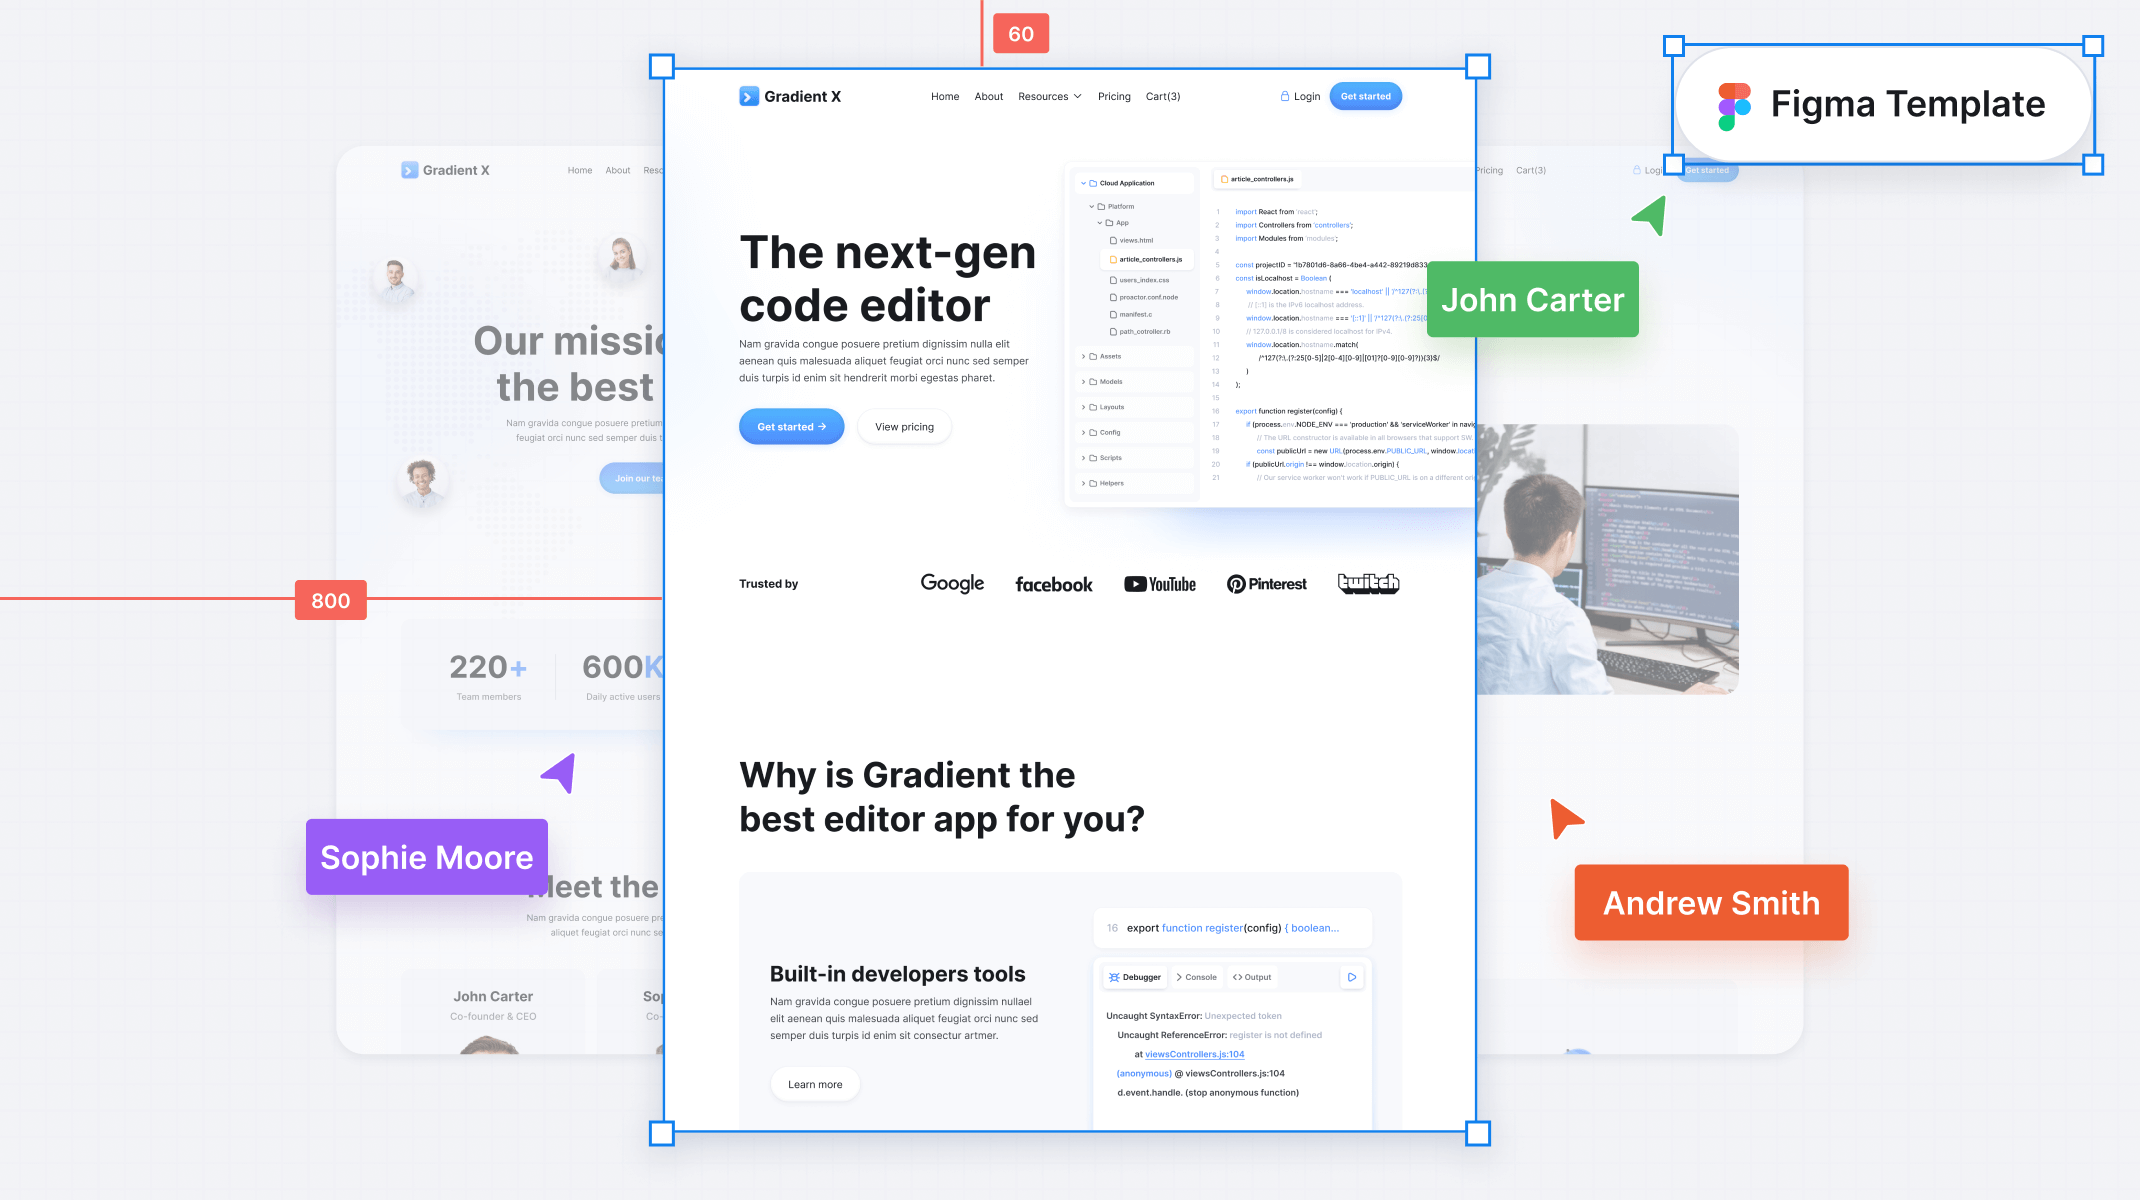Image resolution: width=2140 pixels, height=1201 pixels.
Task: Select the View pricing link
Action: point(904,426)
